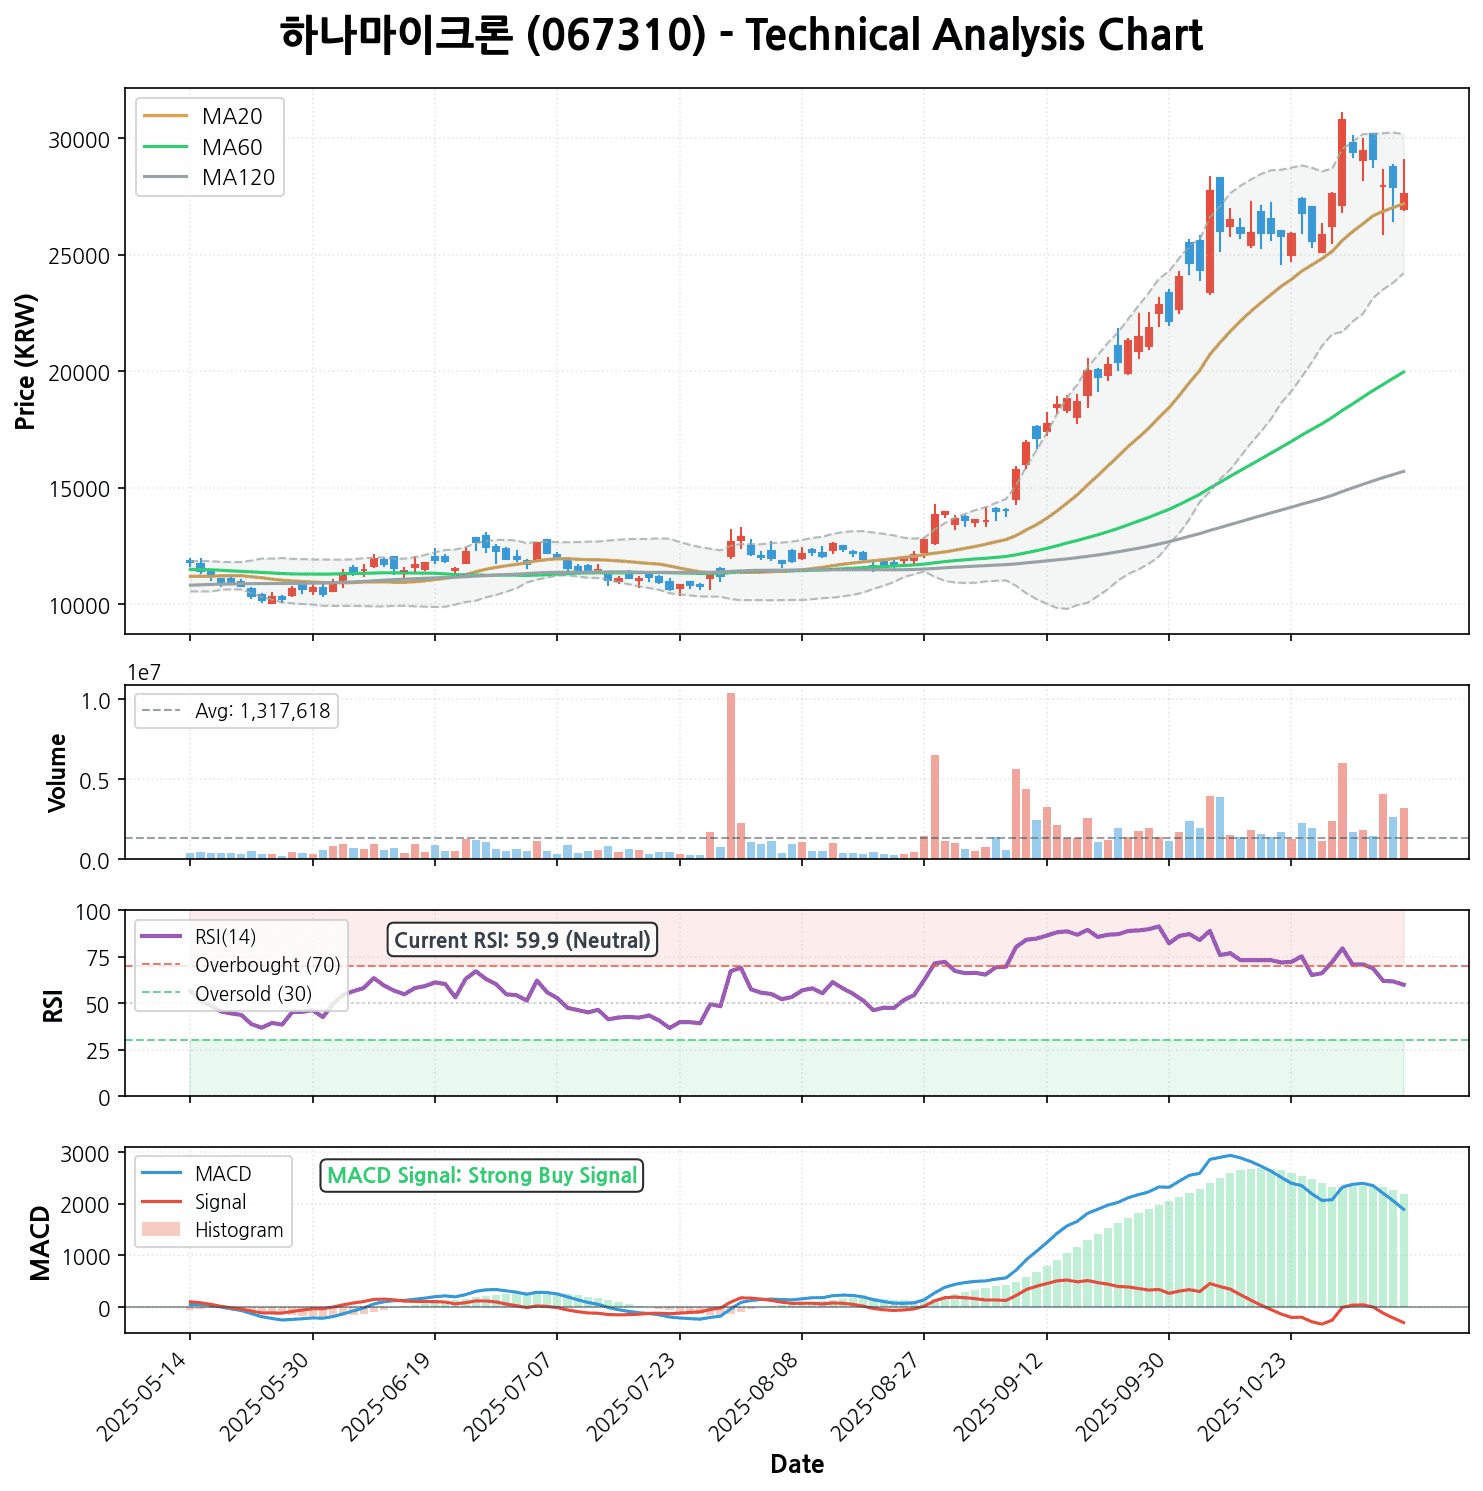Click the RSI(14) legend entry
This screenshot has height=1491, width=1483.
click(x=225, y=937)
